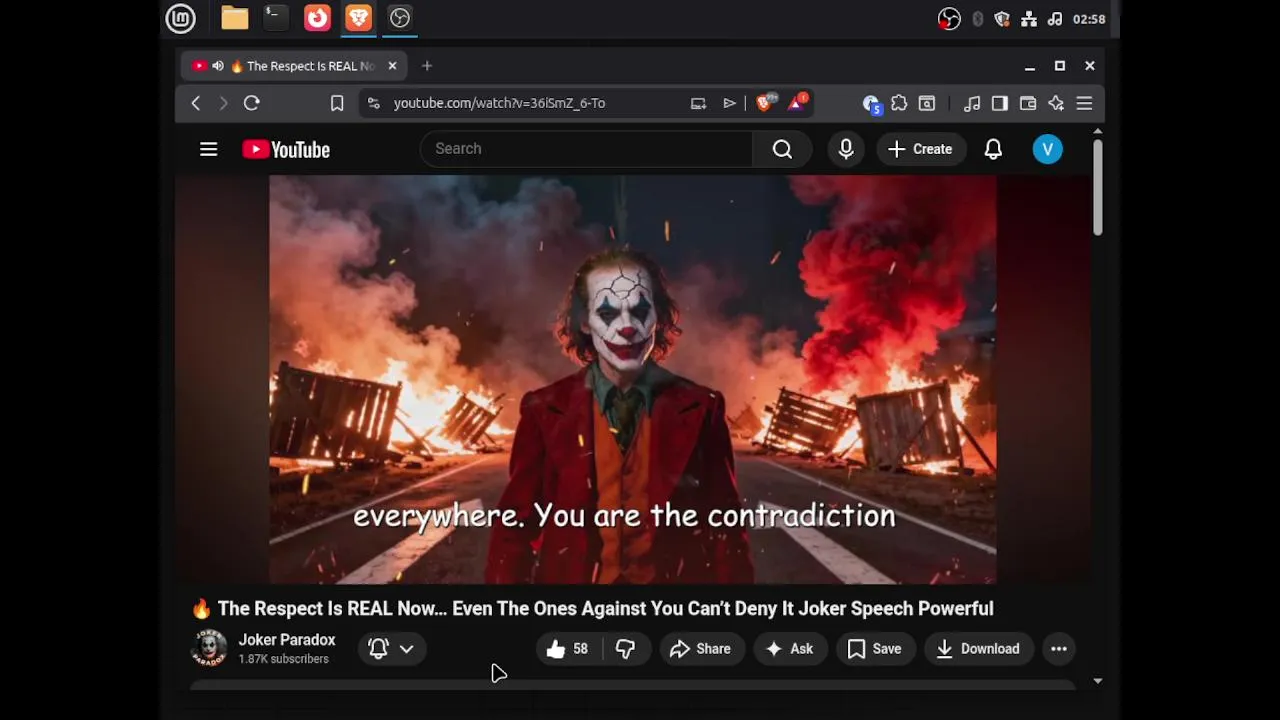This screenshot has width=1280, height=720.
Task: Open the Joker Paradox channel avatar
Action: [x=209, y=648]
